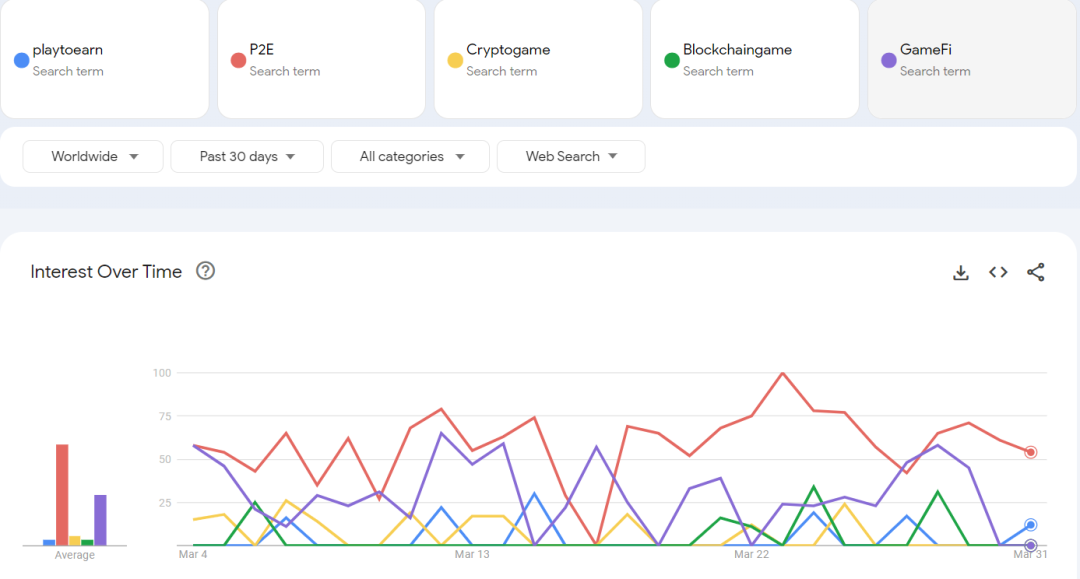1080x579 pixels.
Task: Expand the Past 30 days dropdown
Action: 247,156
